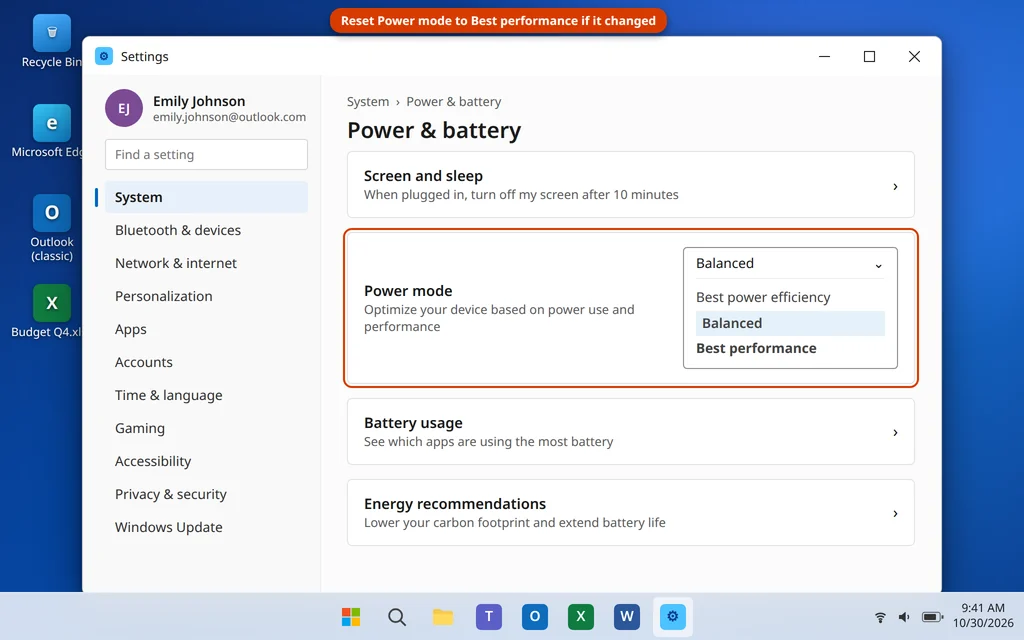Open Network & internet settings

[206, 263]
